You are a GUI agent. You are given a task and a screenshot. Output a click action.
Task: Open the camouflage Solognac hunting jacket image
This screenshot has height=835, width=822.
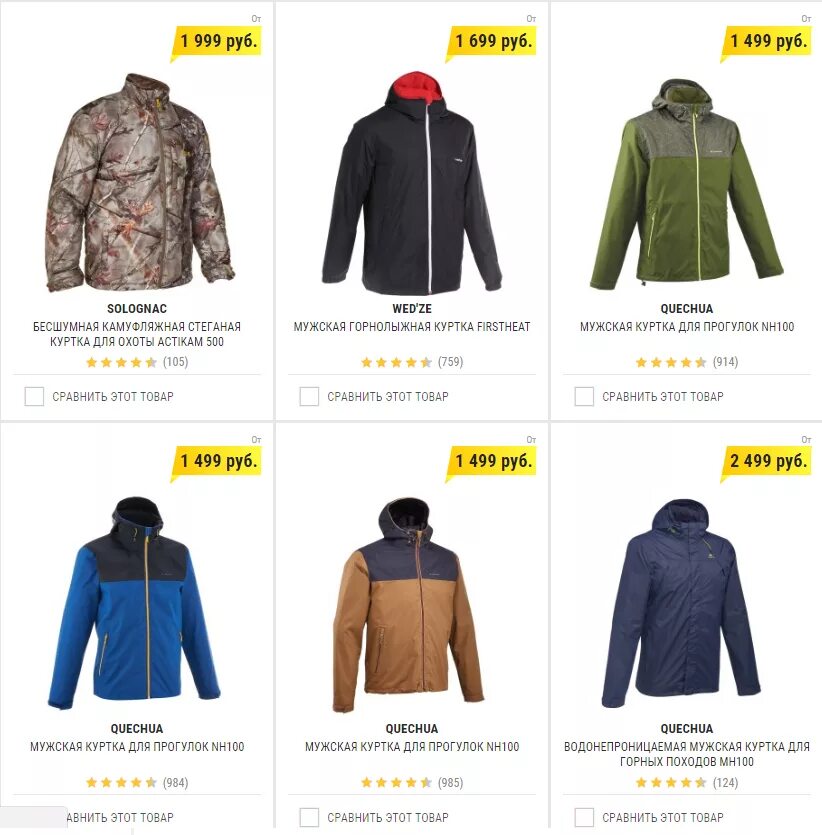140,183
